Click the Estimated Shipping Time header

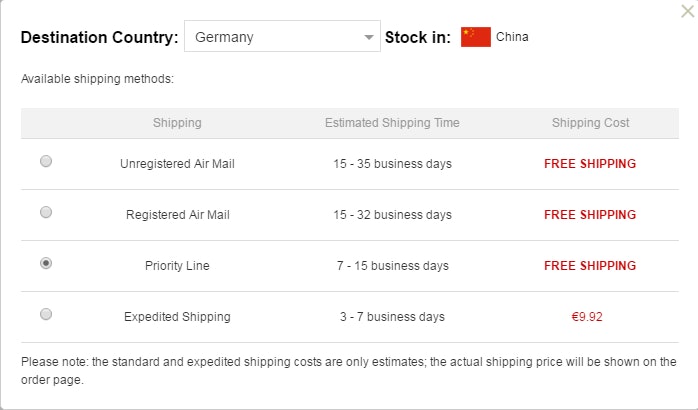click(x=392, y=123)
